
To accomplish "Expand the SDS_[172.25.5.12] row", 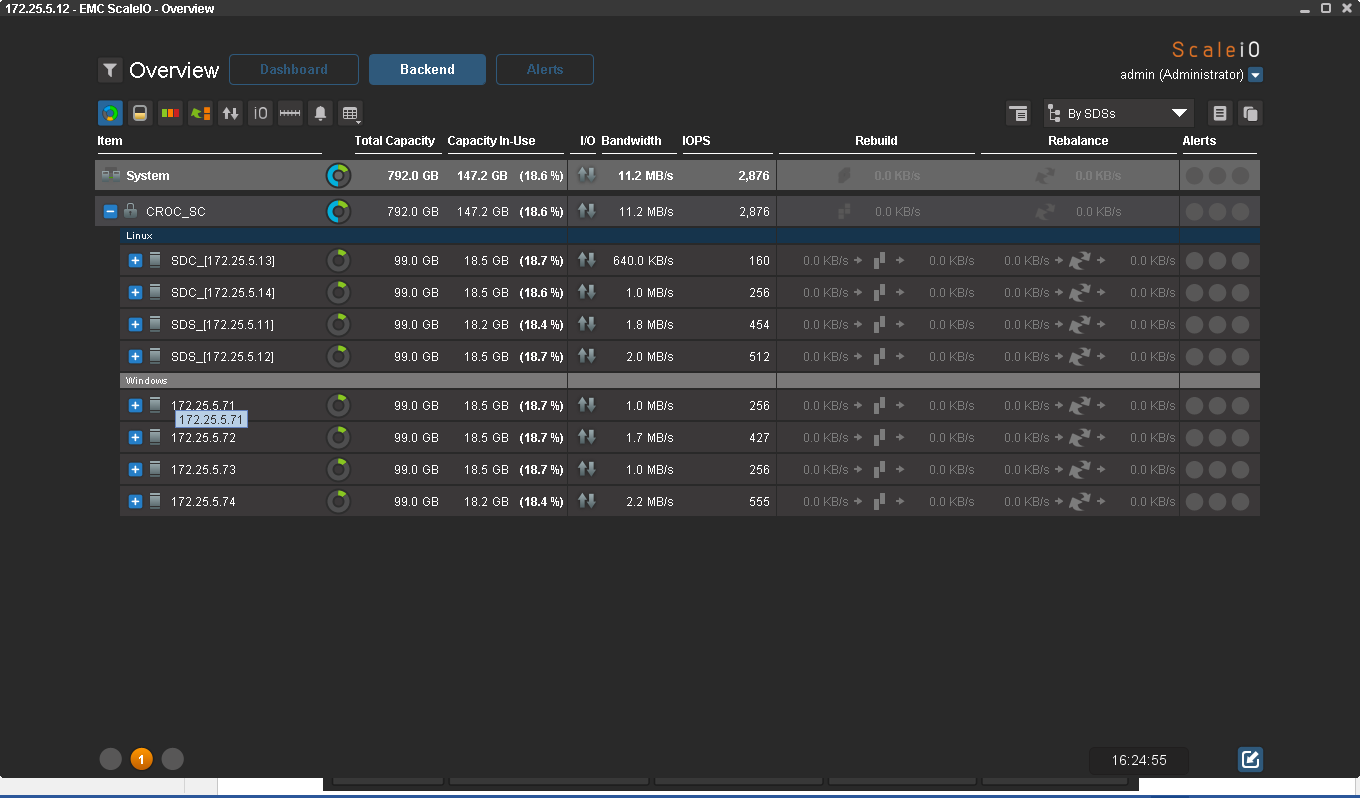I will coord(135,357).
